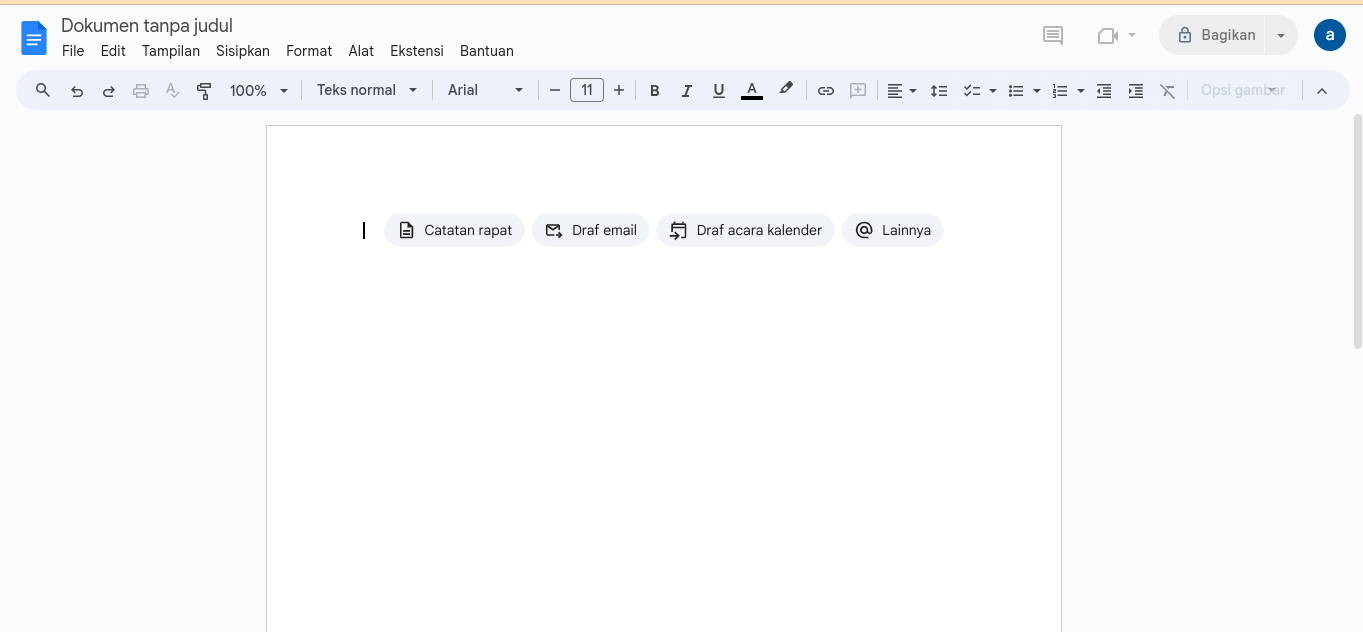Open the Edit menu
The width and height of the screenshot is (1363, 632).
[x=113, y=51]
